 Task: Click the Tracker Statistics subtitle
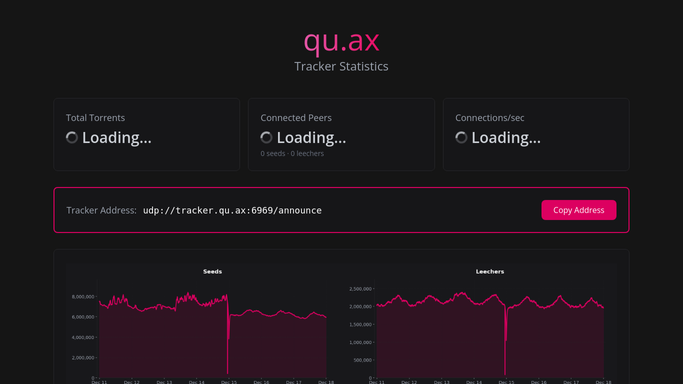click(341, 66)
